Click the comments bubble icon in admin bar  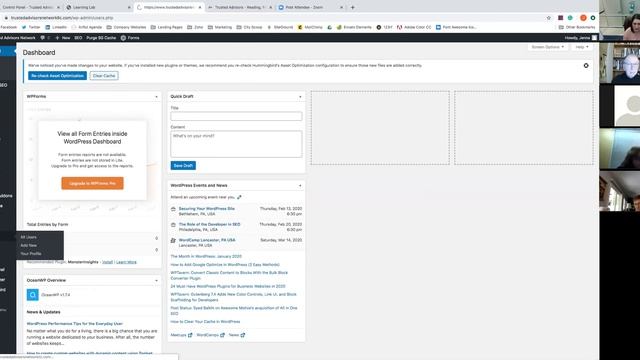[43, 38]
